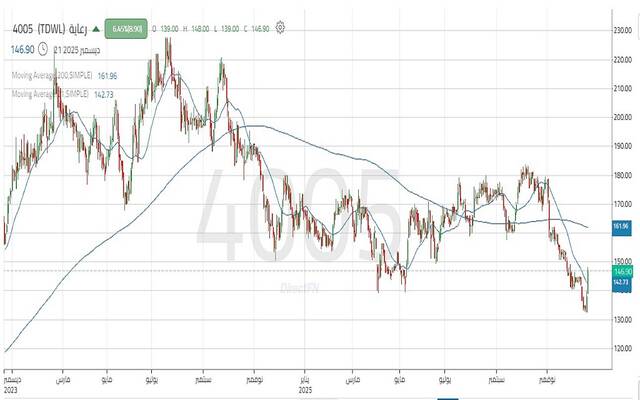
Task: Click the 2025 يناير date axis label
Action: pyautogui.click(x=301, y=383)
